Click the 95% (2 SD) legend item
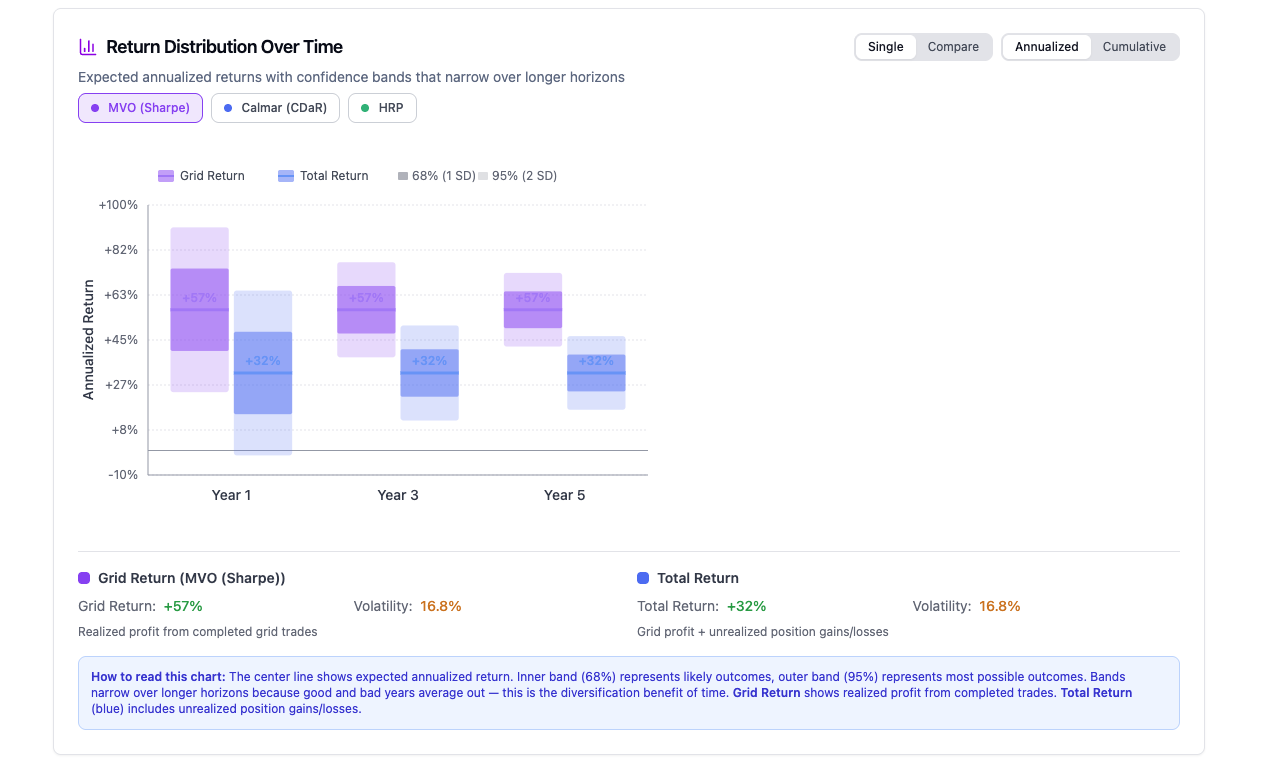Image resolution: width=1271 pixels, height=770 pixels. click(517, 176)
